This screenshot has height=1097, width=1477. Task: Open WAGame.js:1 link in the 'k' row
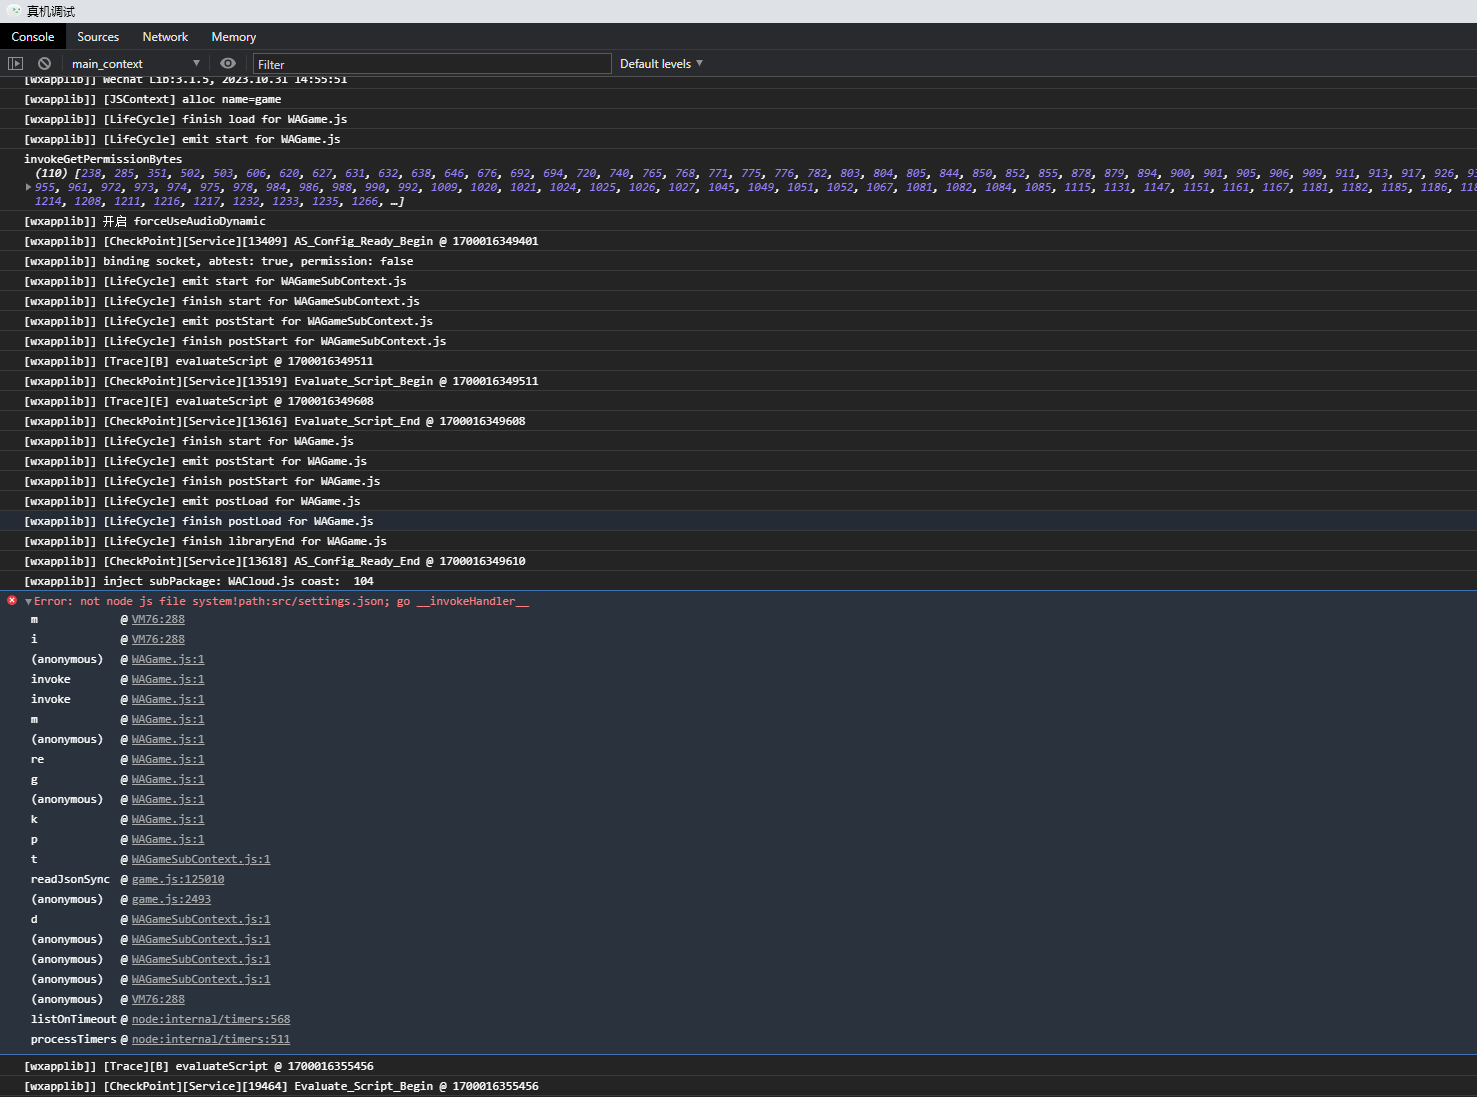coord(168,819)
